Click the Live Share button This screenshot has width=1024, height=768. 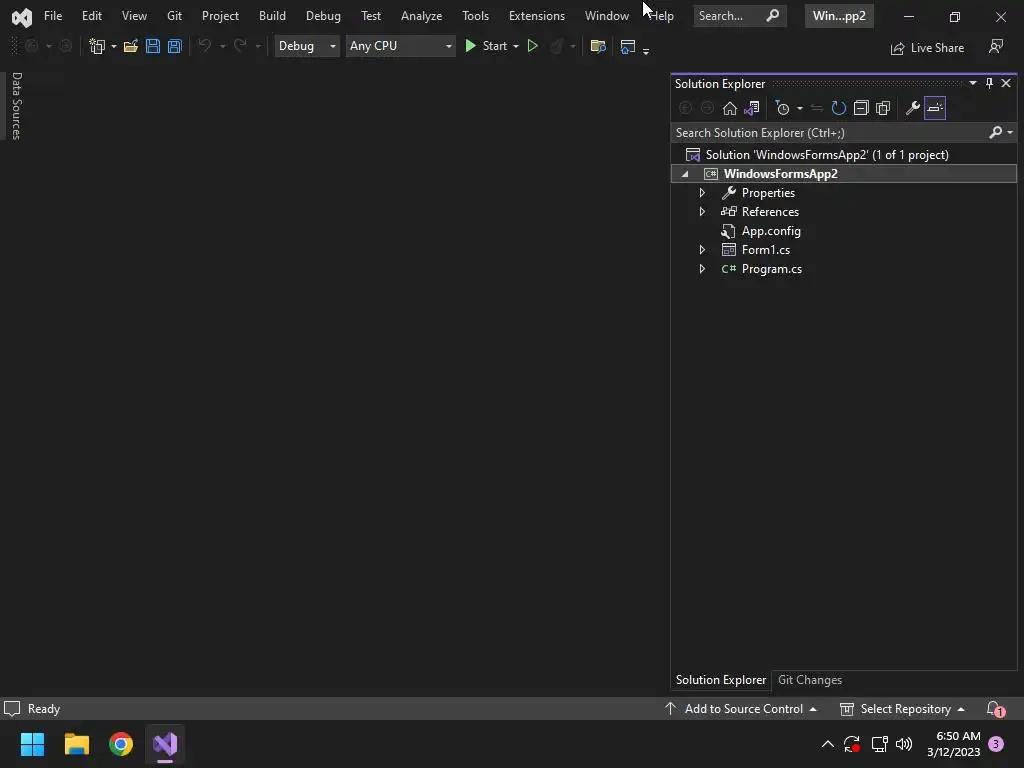[927, 48]
